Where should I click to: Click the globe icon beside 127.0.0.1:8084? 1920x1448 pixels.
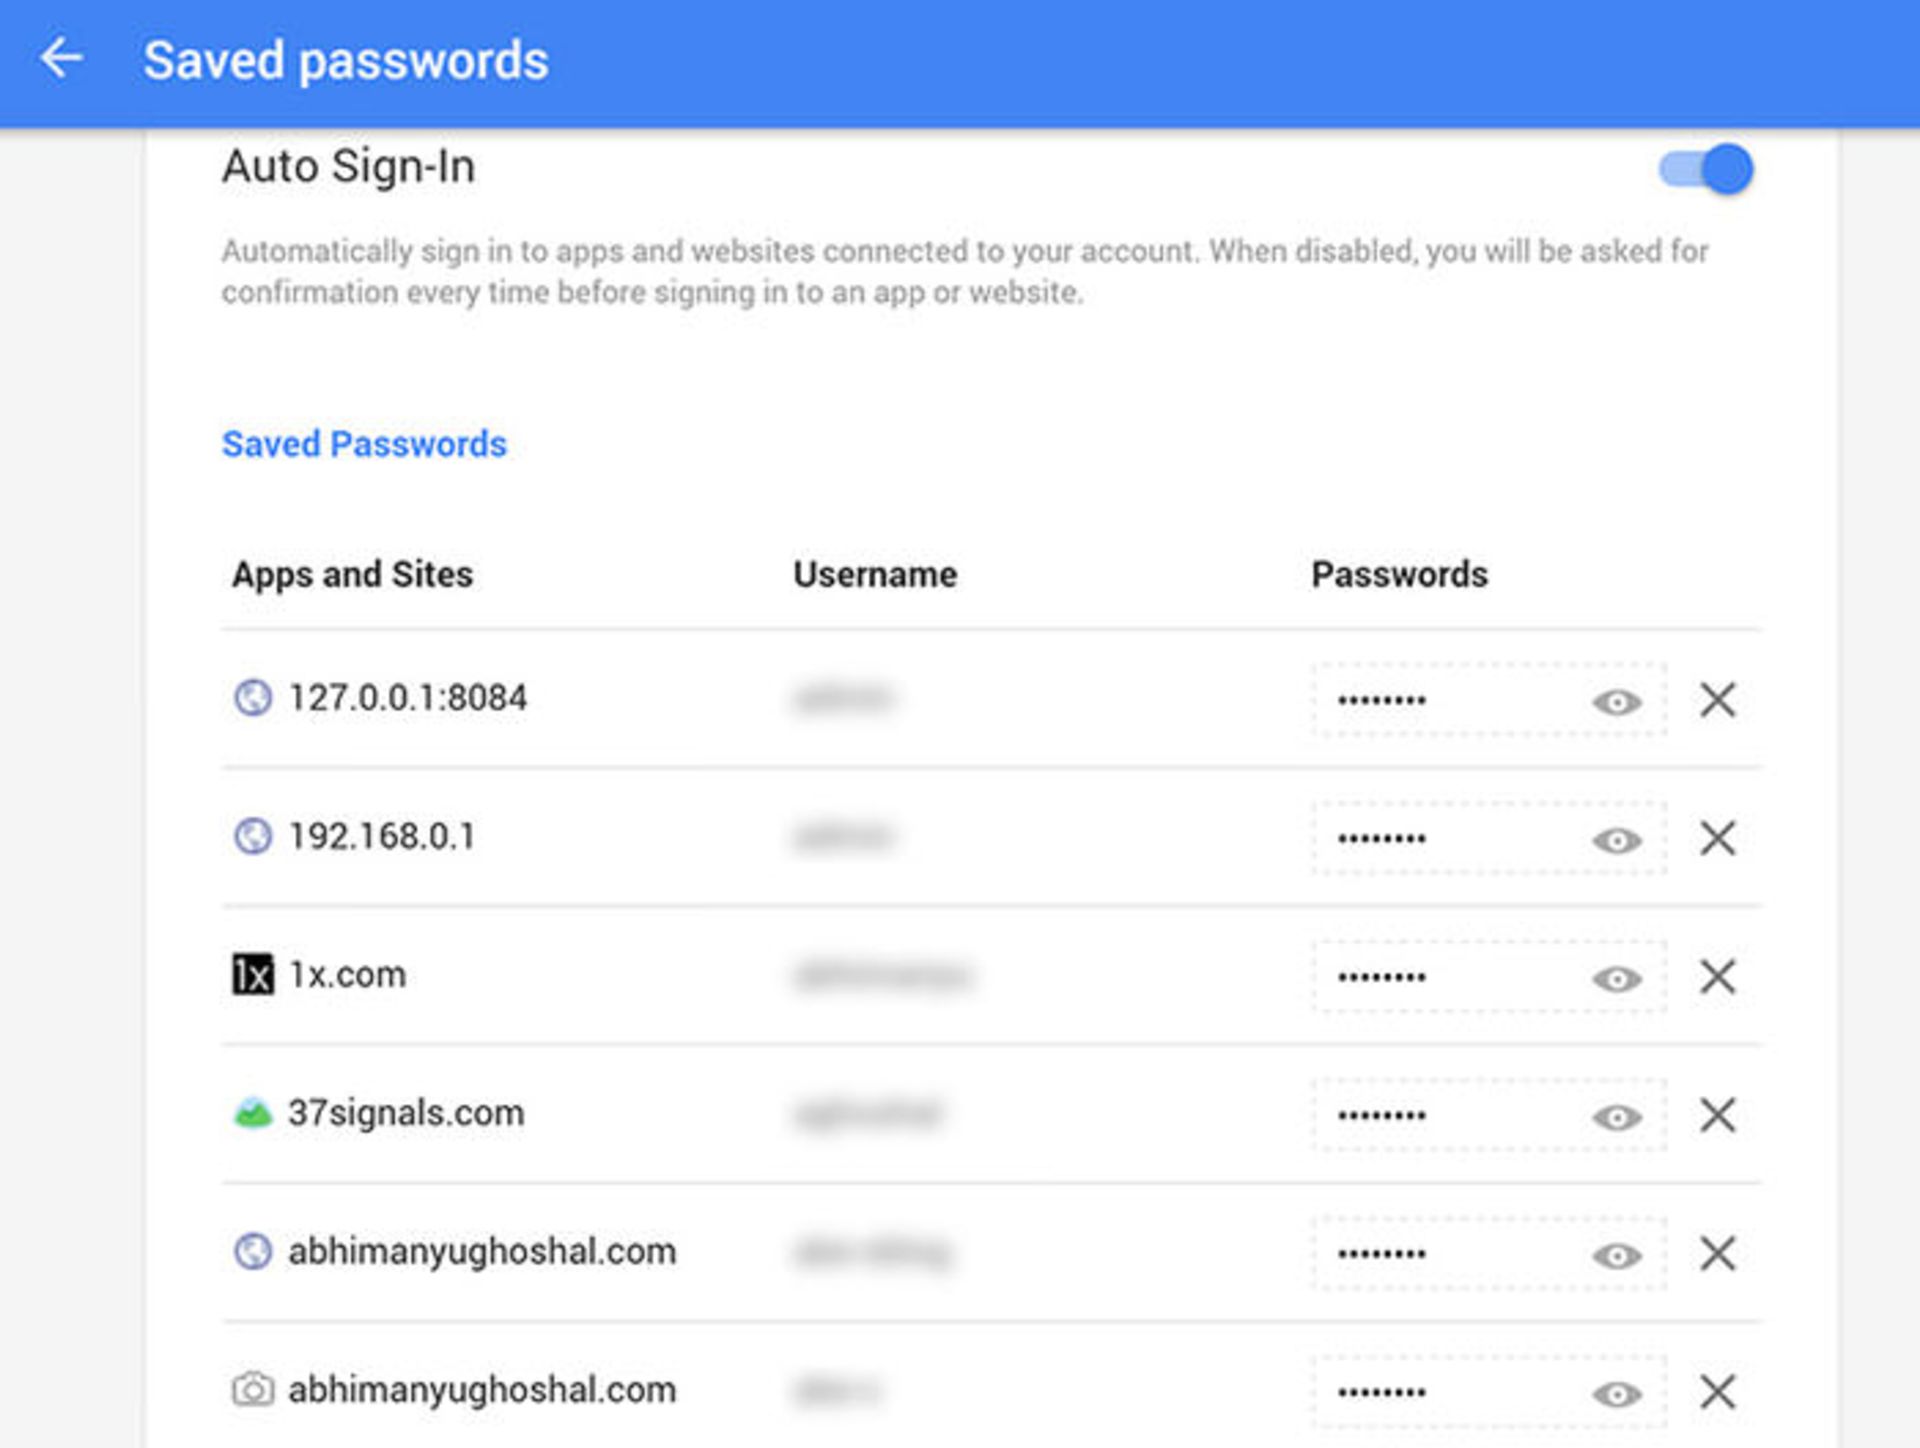tap(252, 697)
